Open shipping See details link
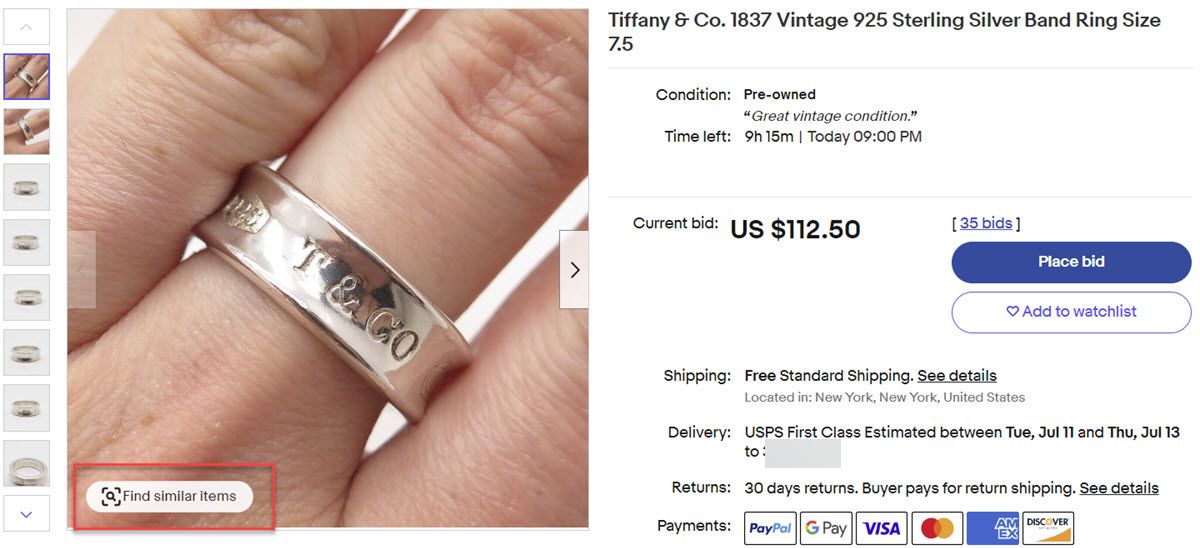1200x548 pixels. [957, 376]
